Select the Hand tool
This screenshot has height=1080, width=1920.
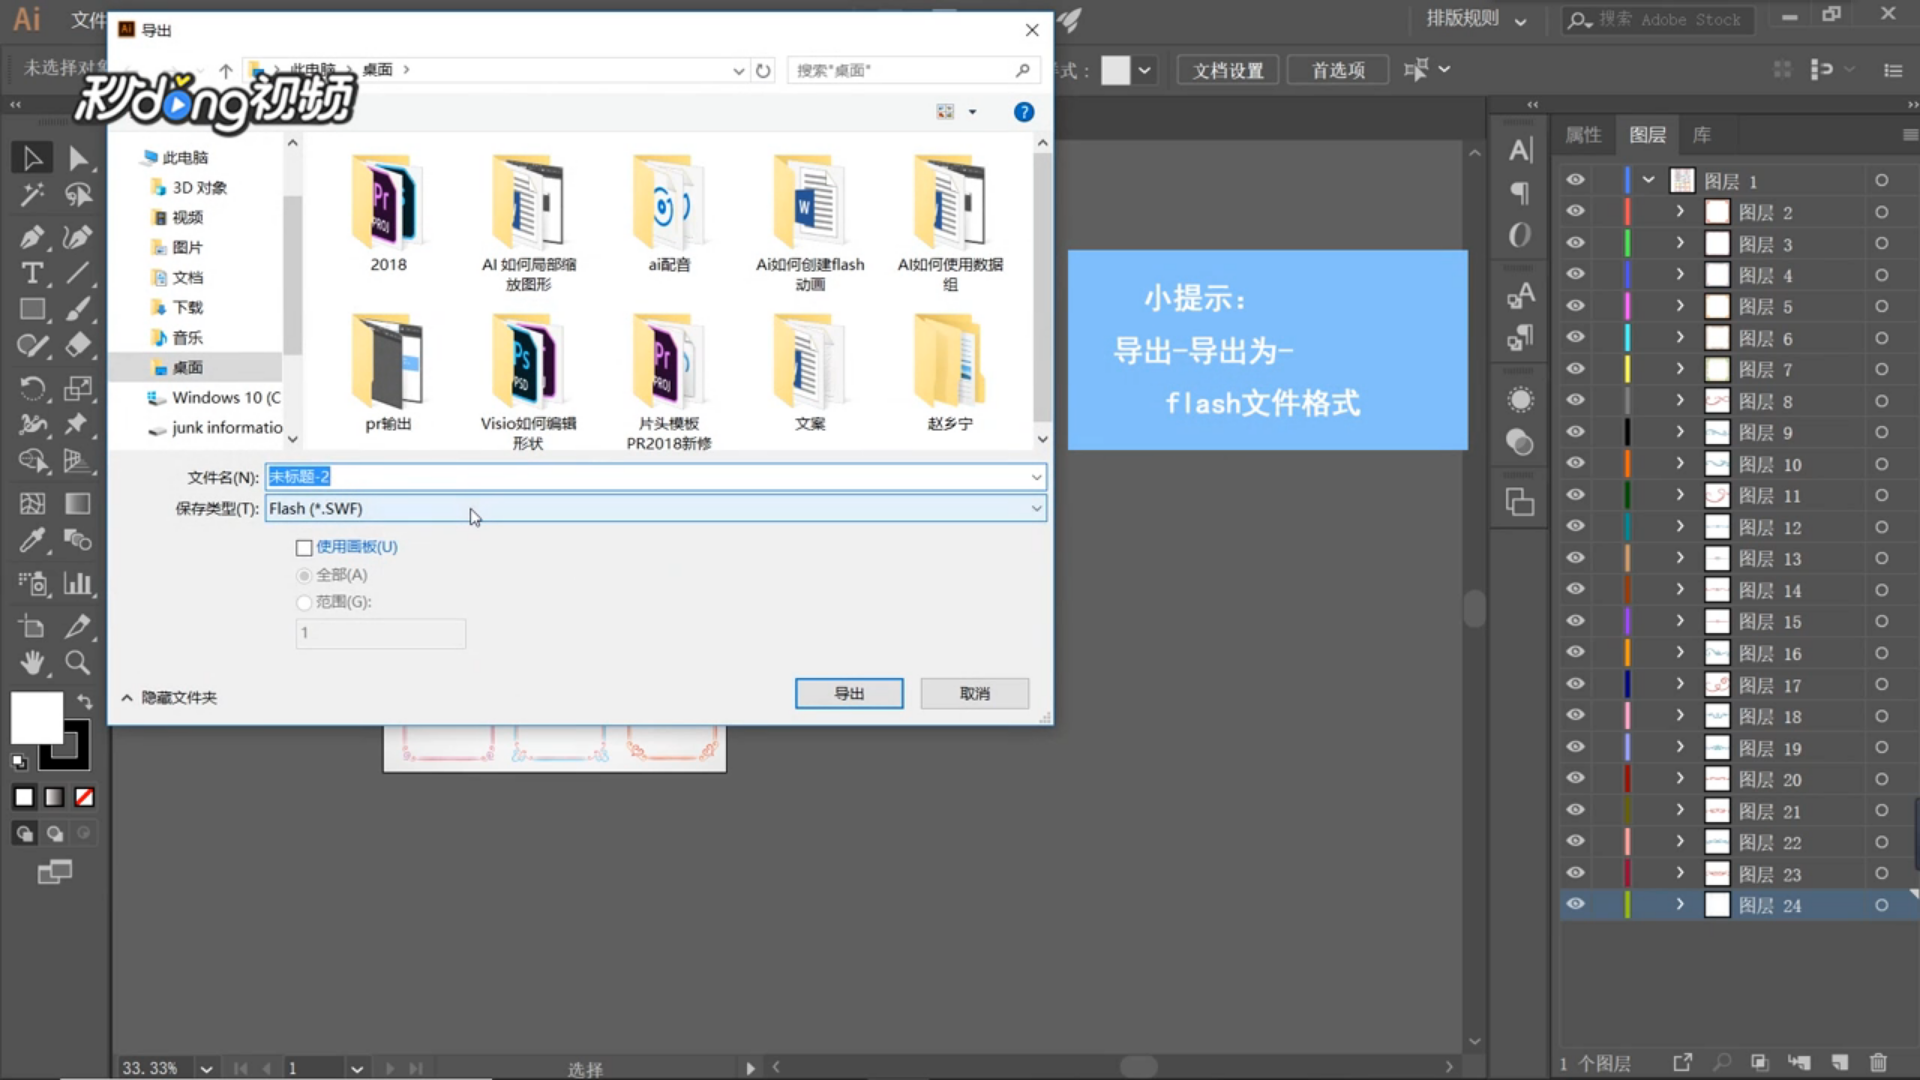(x=32, y=662)
